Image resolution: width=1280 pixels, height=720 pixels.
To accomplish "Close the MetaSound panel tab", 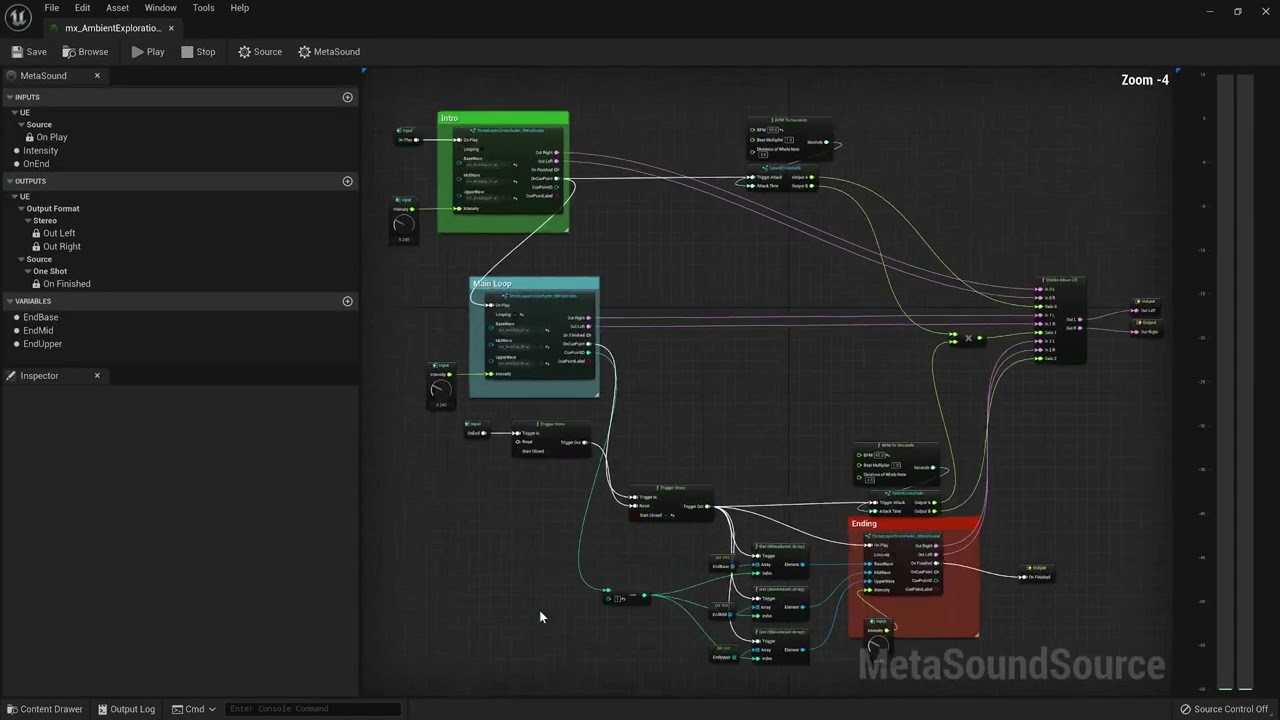I will pos(97,76).
